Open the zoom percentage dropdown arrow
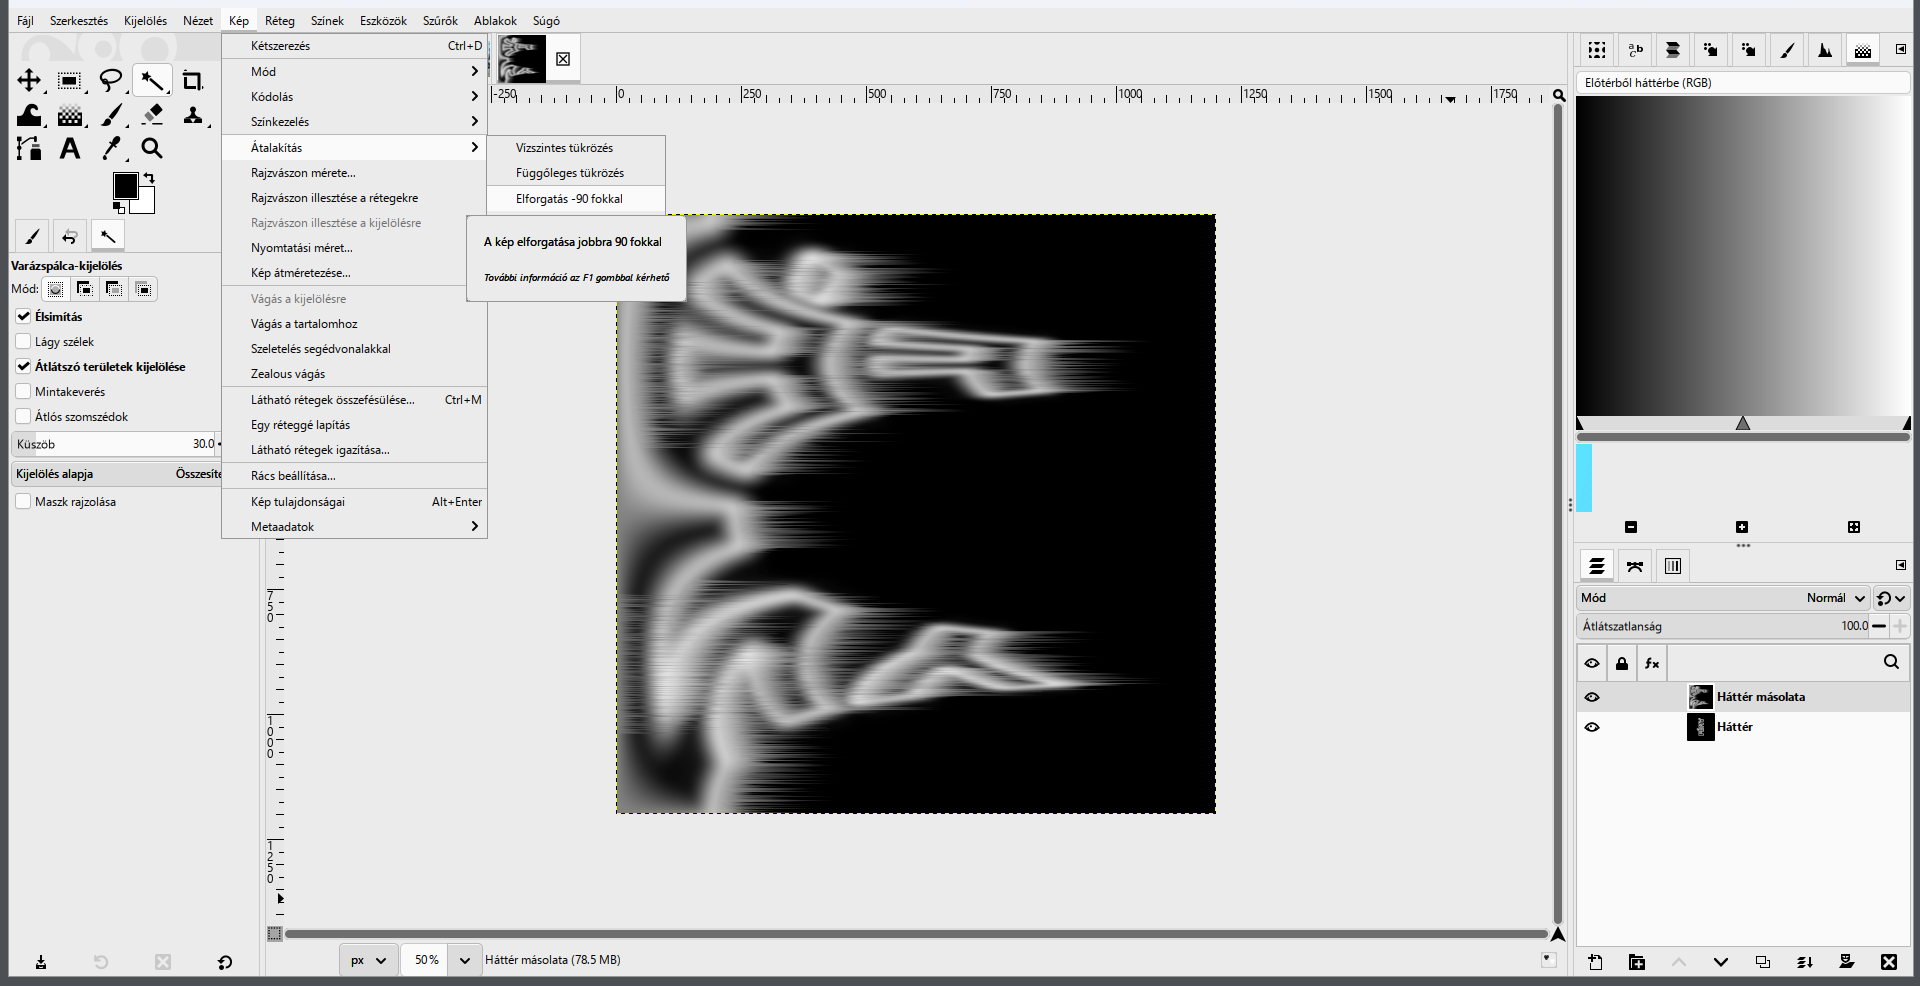This screenshot has height=986, width=1920. [x=464, y=960]
